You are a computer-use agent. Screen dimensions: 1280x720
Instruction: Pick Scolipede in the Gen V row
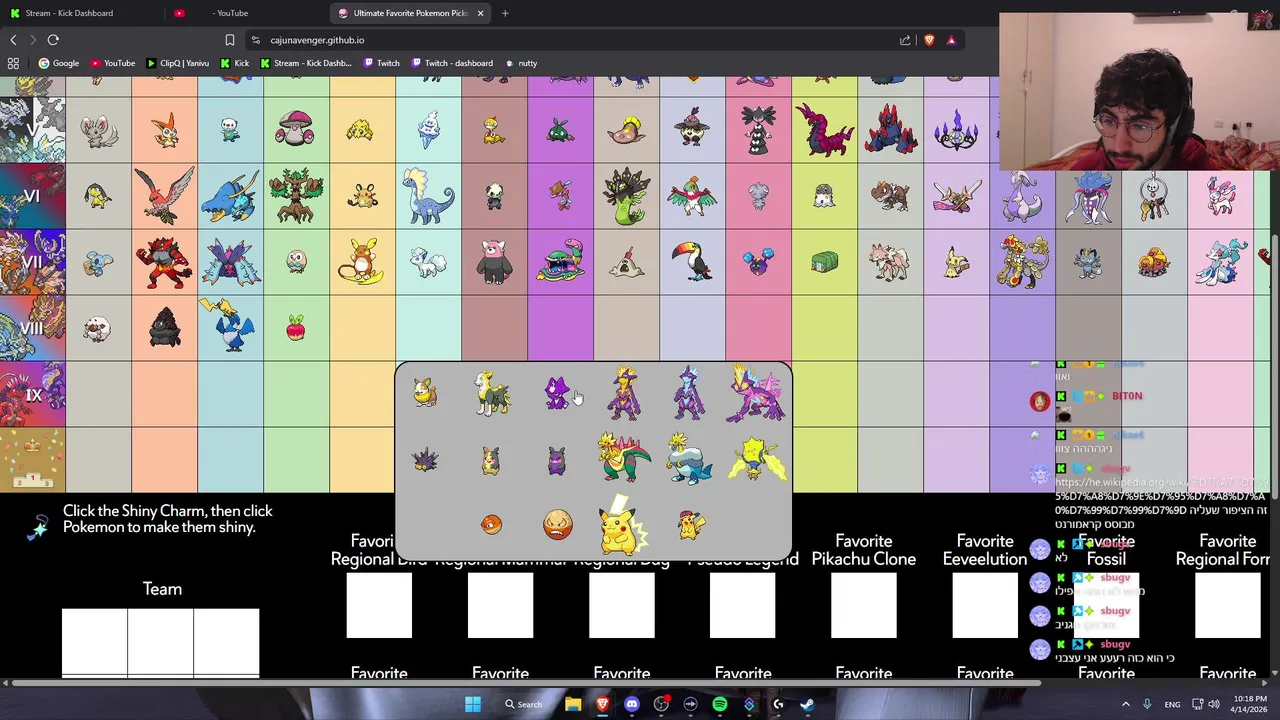pyautogui.click(x=824, y=130)
